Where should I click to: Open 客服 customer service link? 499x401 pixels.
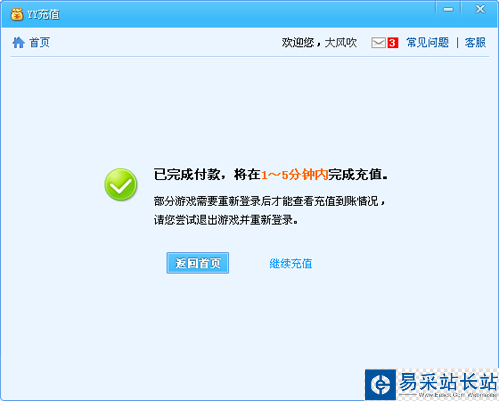pyautogui.click(x=475, y=43)
